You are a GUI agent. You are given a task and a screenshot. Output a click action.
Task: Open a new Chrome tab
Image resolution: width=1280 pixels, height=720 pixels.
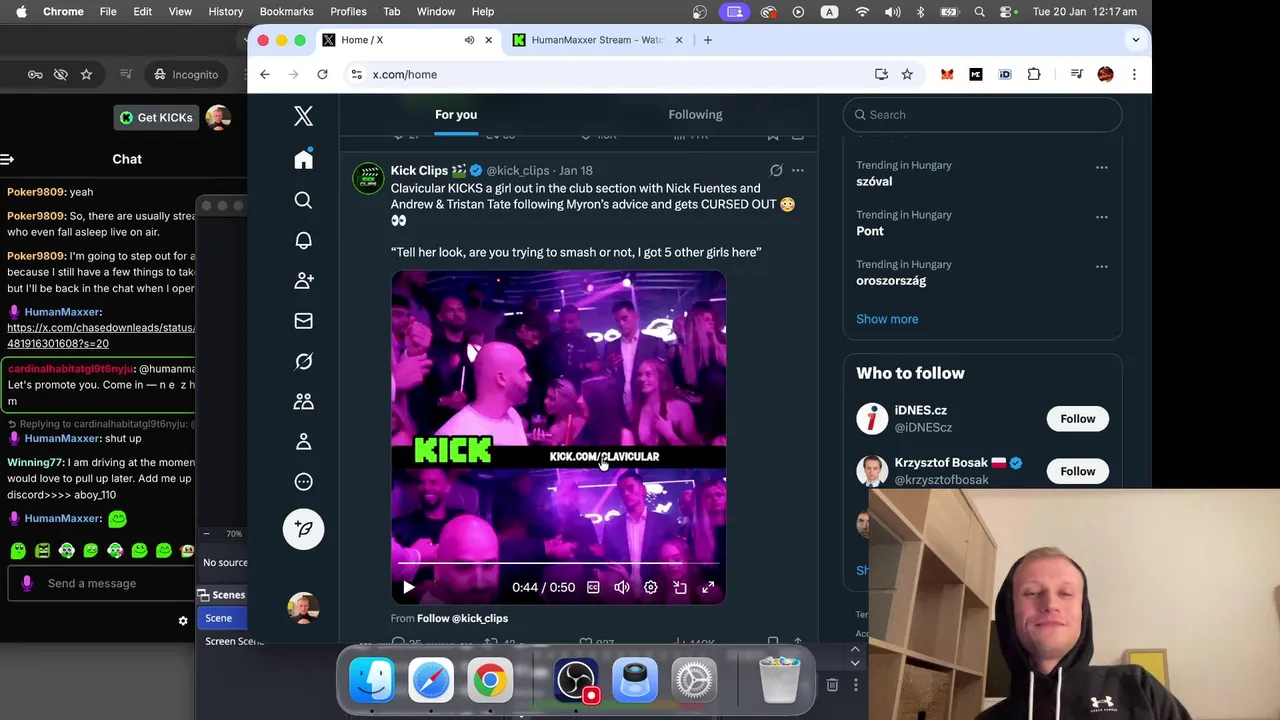pos(707,40)
